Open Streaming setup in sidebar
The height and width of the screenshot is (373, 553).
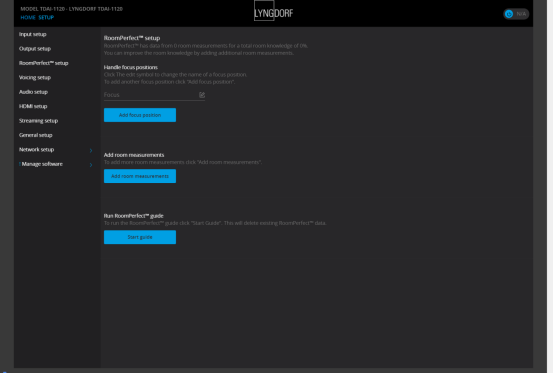click(38, 121)
